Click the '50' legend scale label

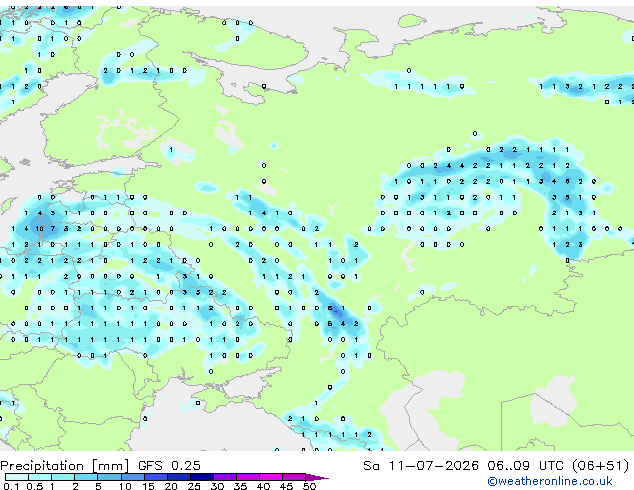[310, 486]
